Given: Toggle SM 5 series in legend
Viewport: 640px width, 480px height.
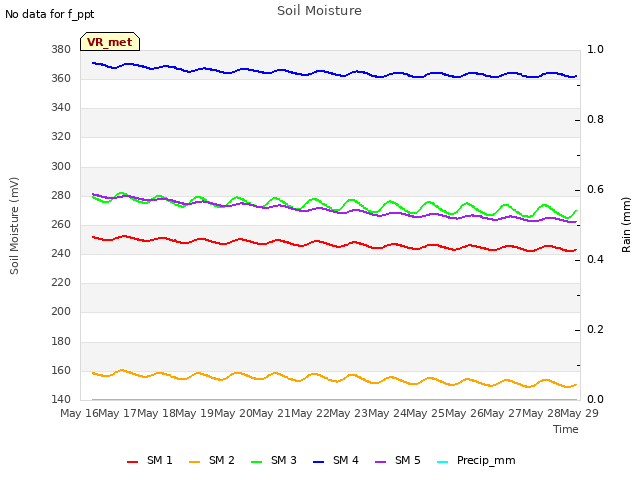Looking at the screenshot, I should coord(398,460).
